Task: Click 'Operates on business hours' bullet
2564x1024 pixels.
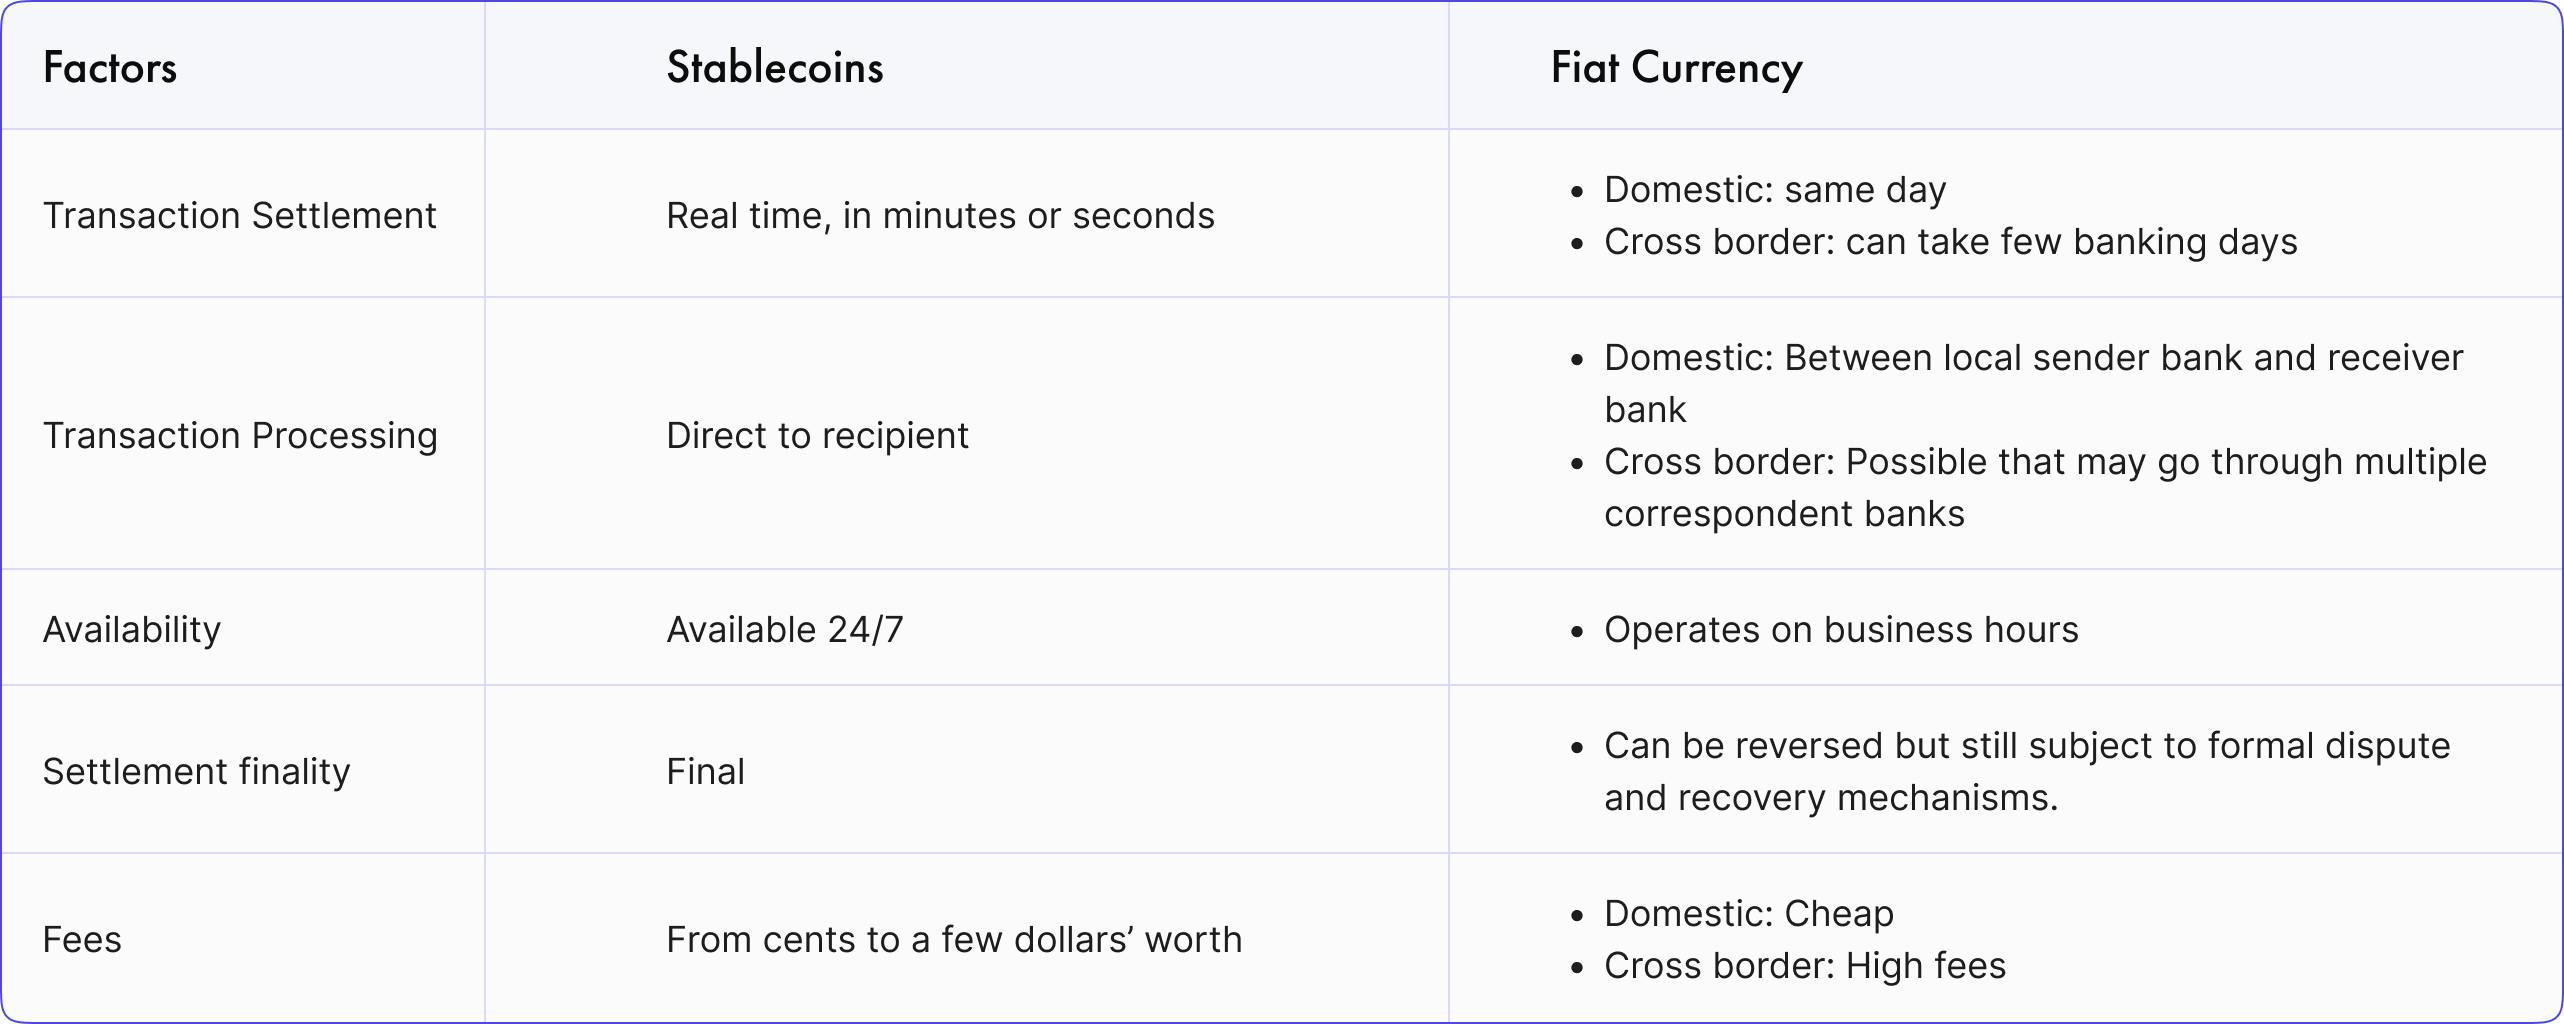Action: (1841, 630)
